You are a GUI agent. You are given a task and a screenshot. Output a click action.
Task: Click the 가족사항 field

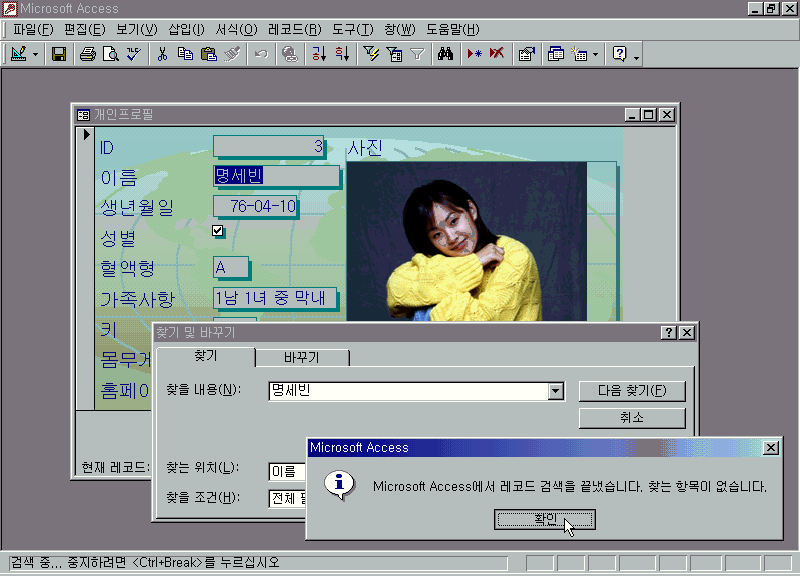point(275,298)
